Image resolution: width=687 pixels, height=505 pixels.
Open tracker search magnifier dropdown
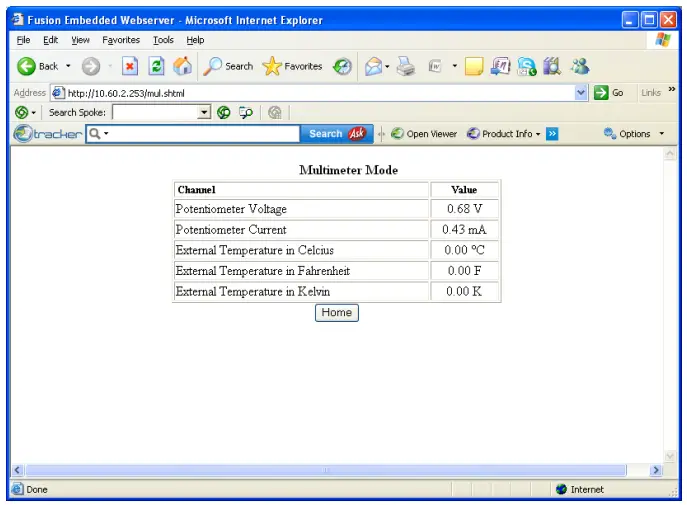click(106, 133)
